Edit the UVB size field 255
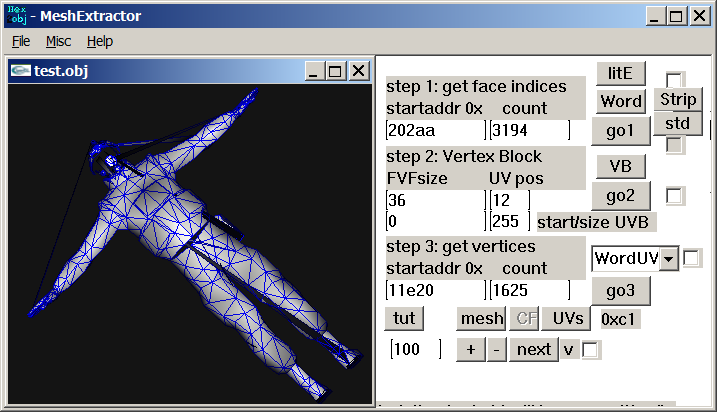The image size is (717, 412). (509, 221)
